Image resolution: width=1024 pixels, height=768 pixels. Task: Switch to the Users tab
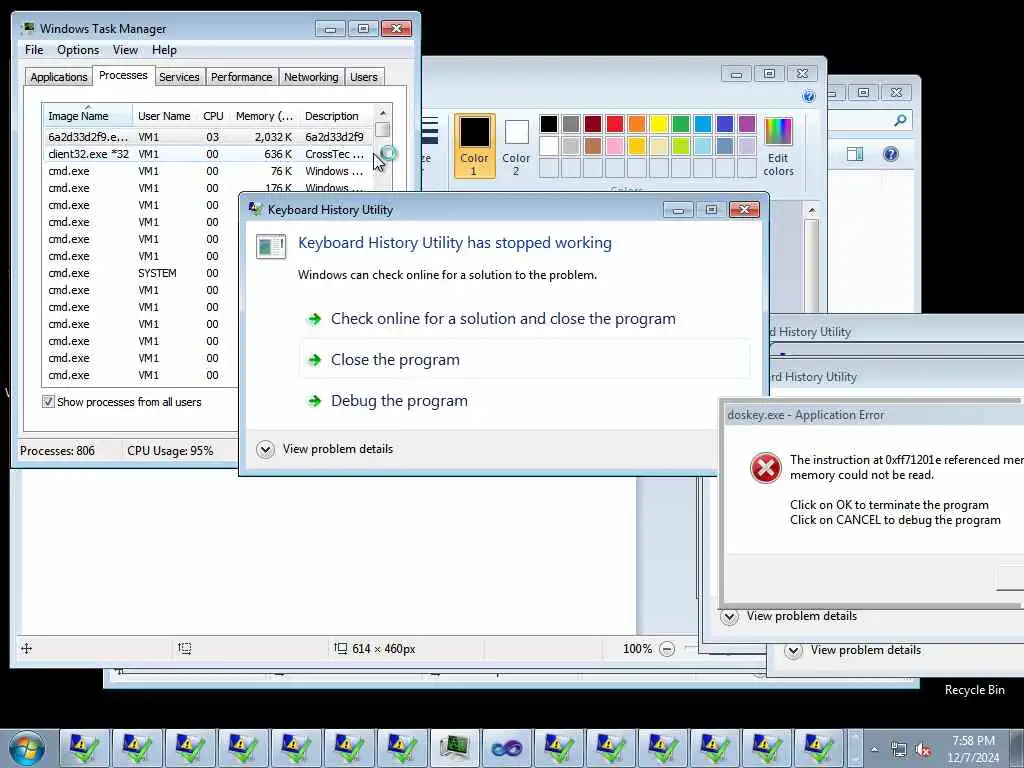[364, 77]
